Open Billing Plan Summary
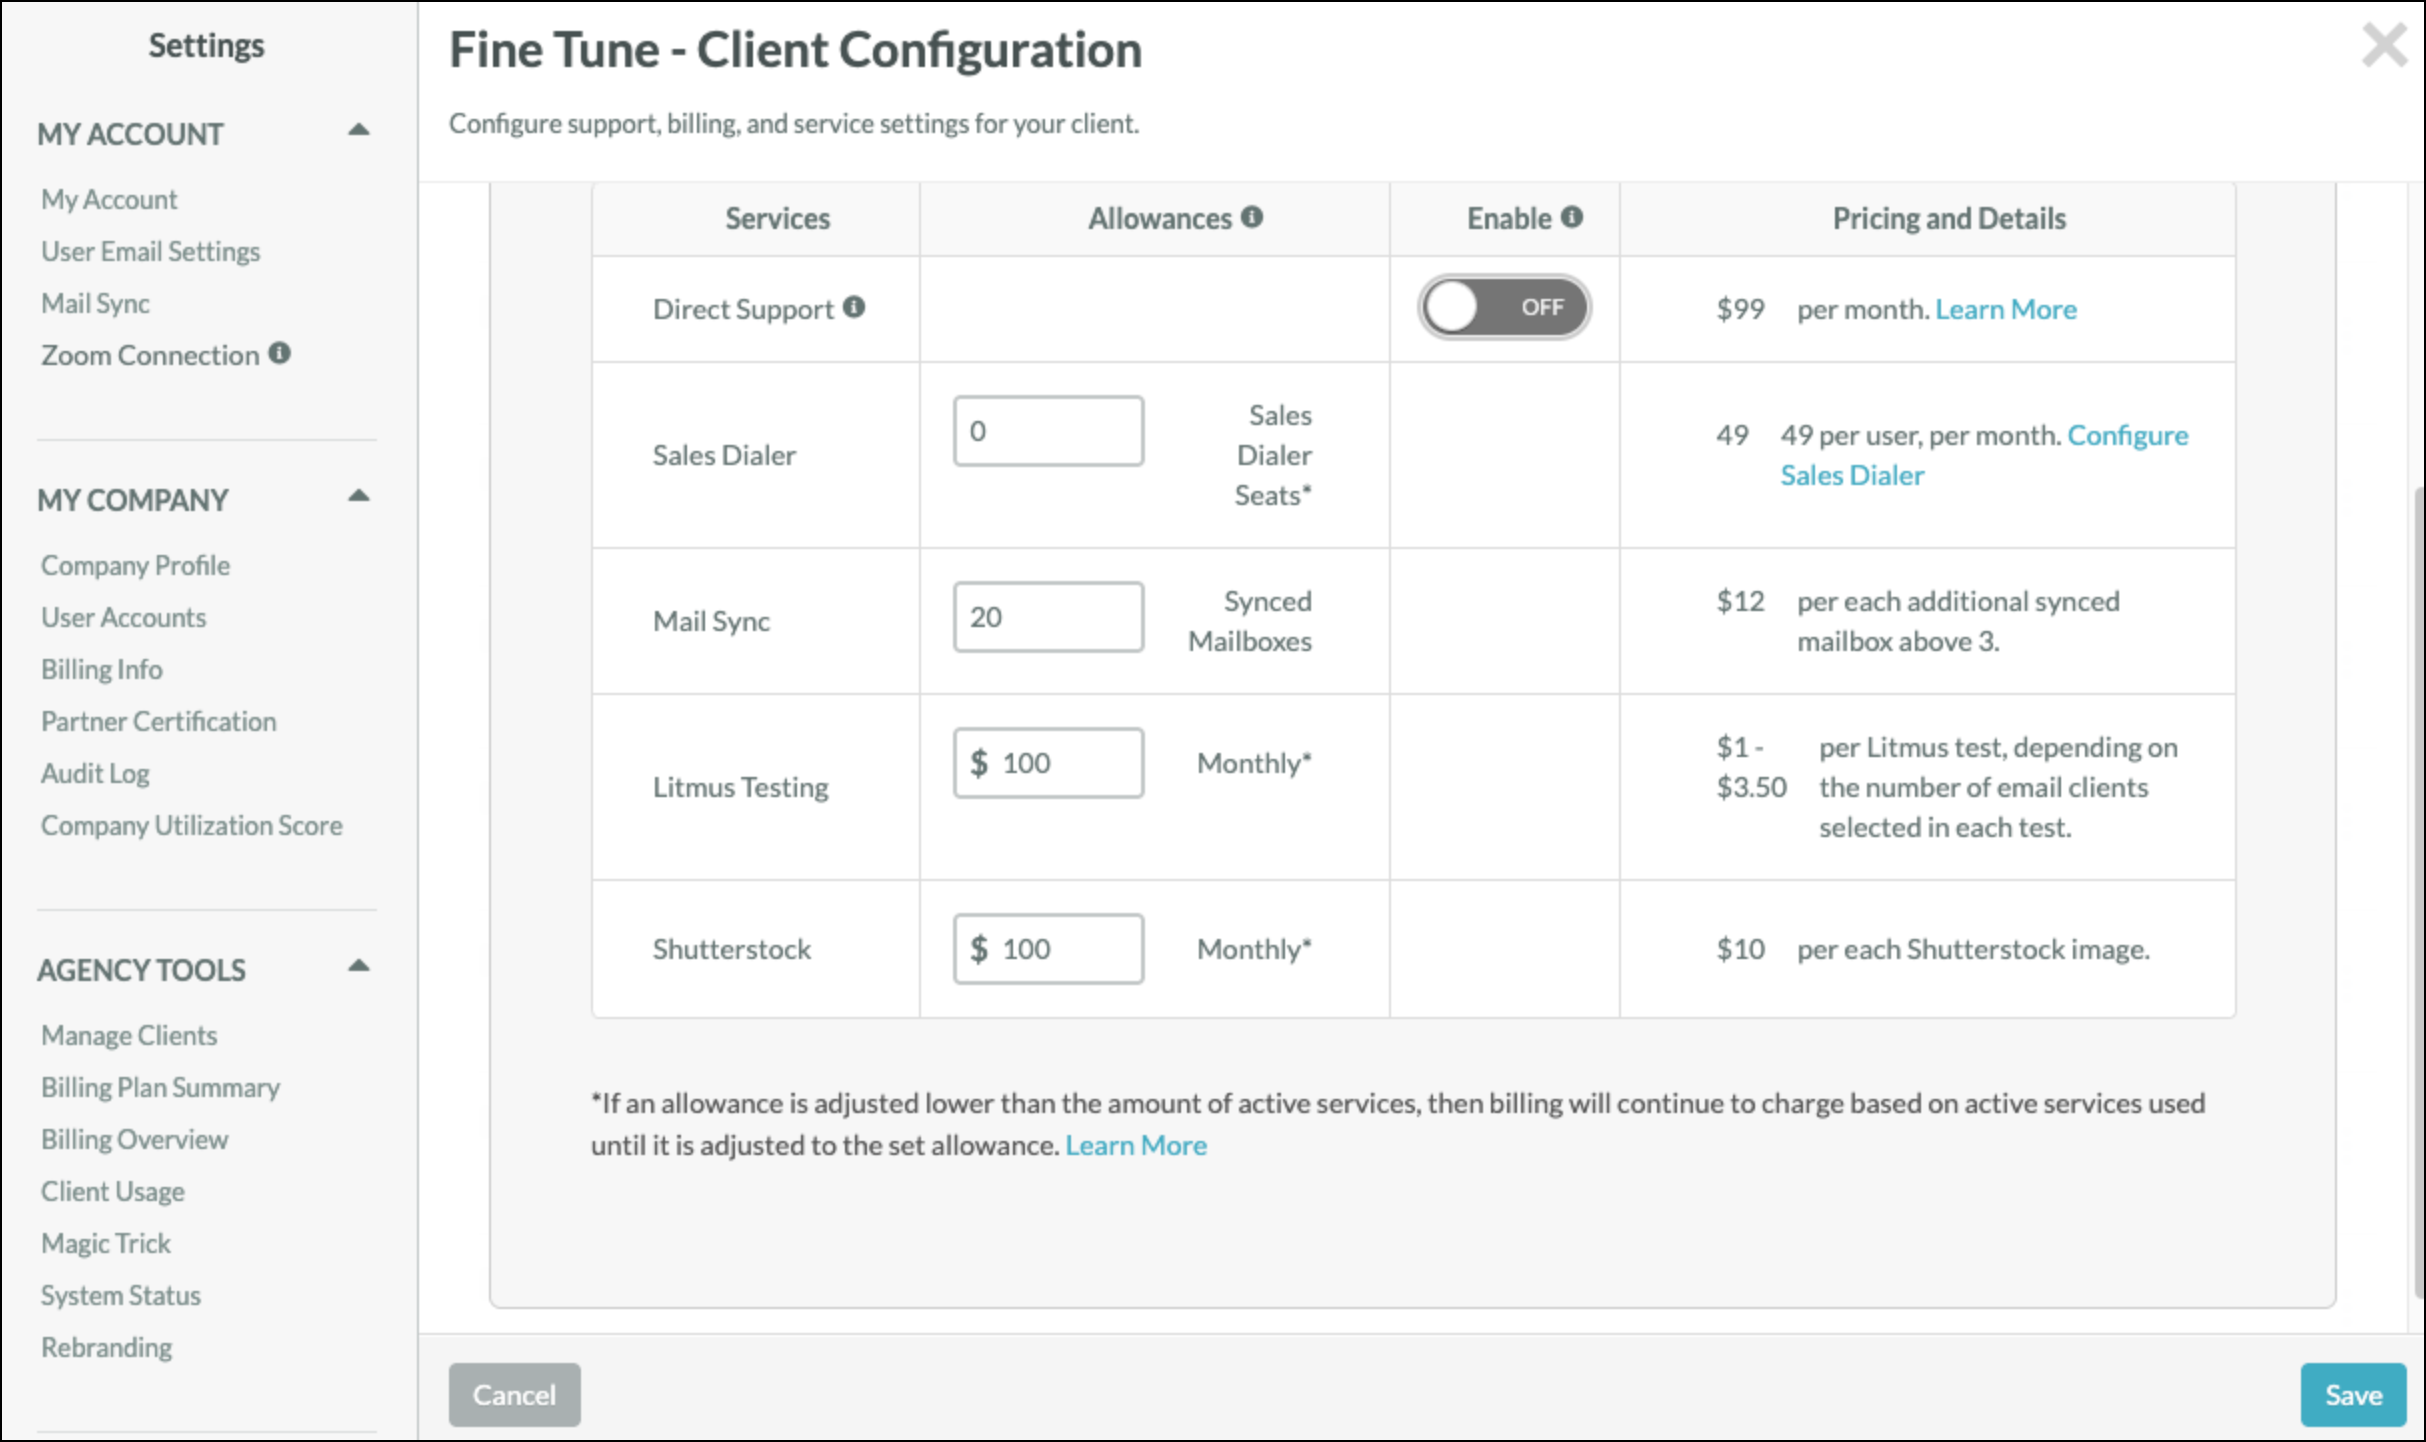 161,1087
